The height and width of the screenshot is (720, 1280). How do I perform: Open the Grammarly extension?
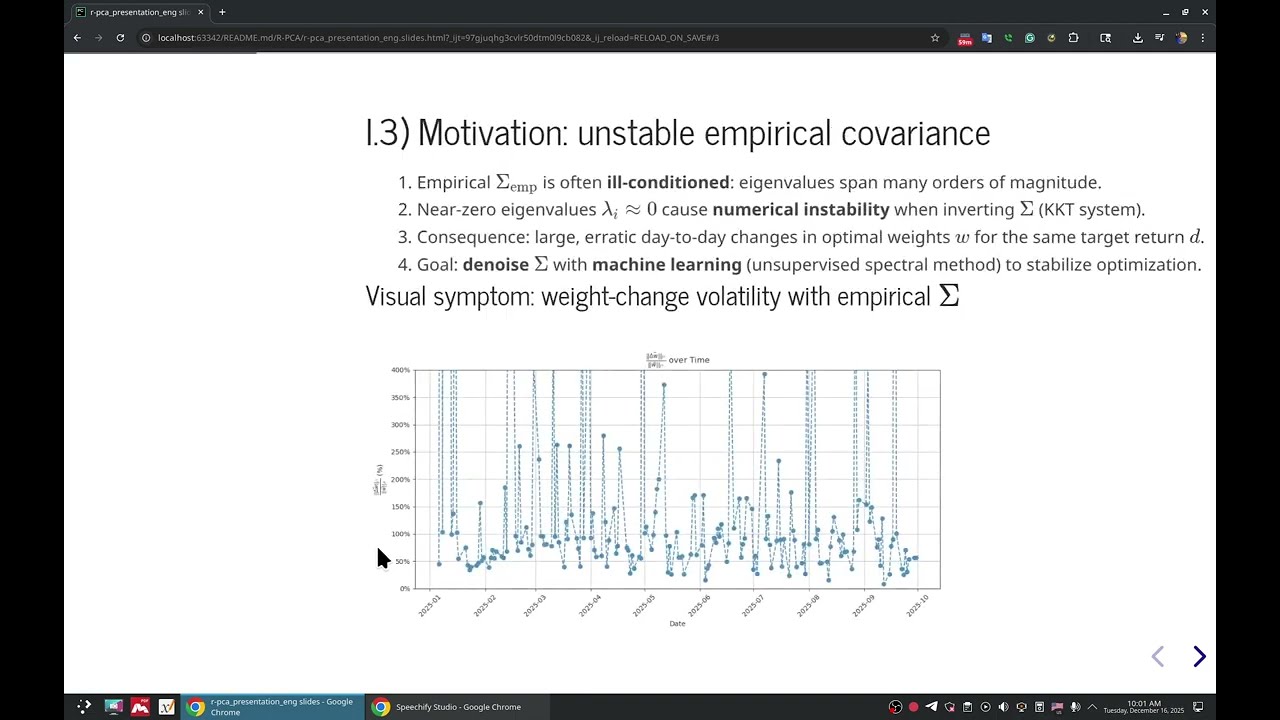pyautogui.click(x=1029, y=38)
